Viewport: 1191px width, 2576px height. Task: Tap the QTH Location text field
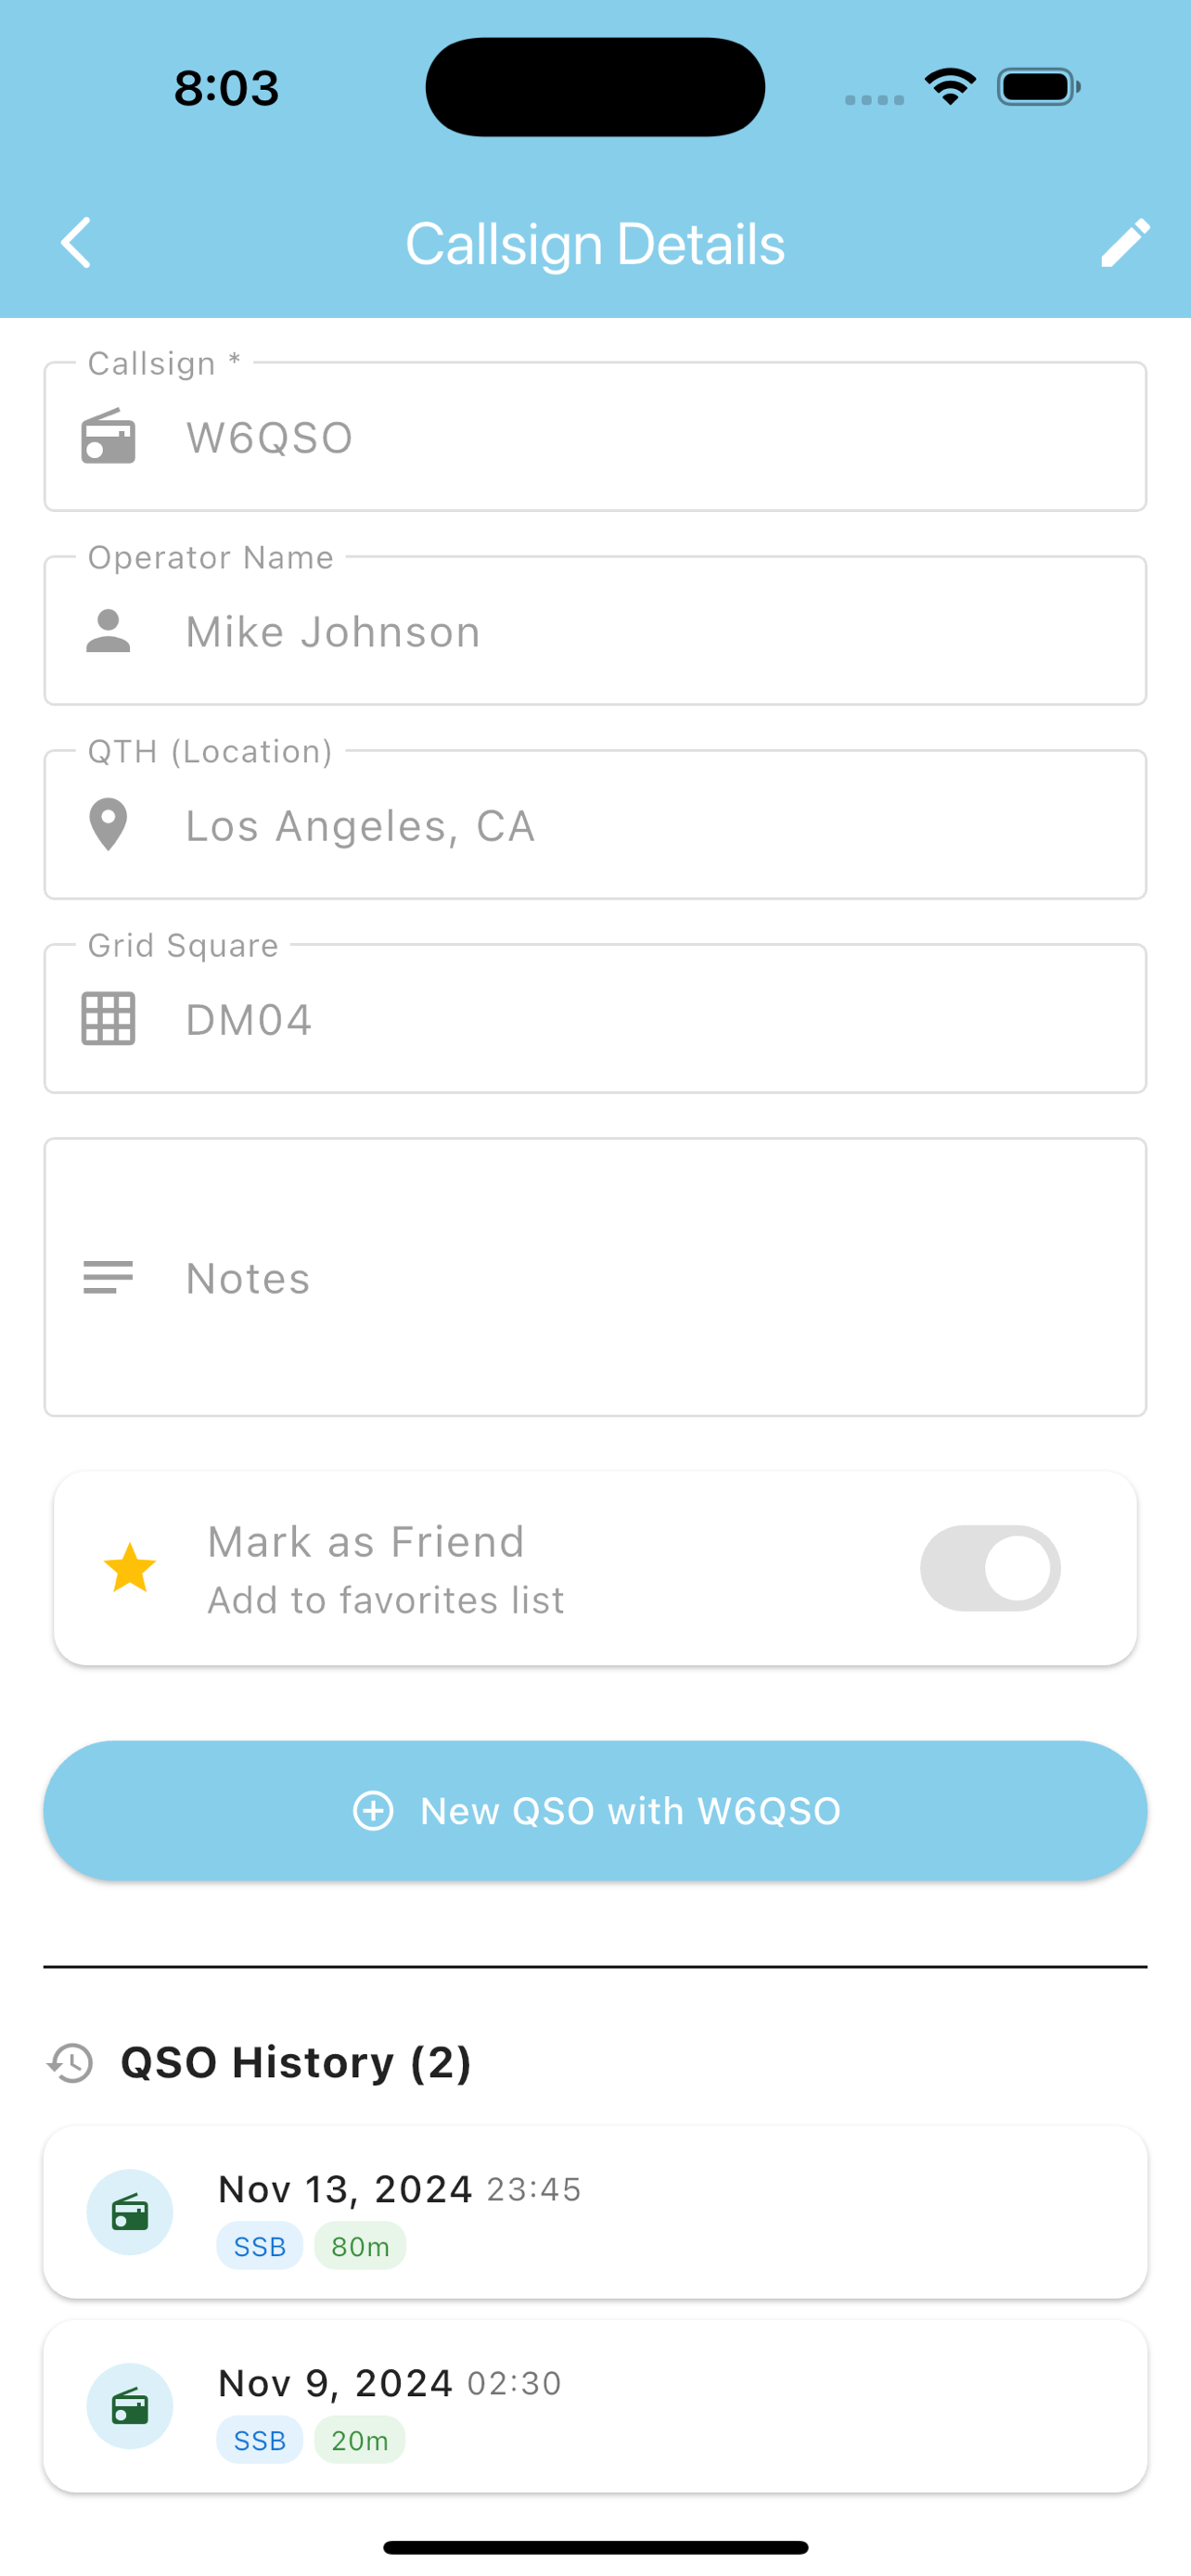640,825
